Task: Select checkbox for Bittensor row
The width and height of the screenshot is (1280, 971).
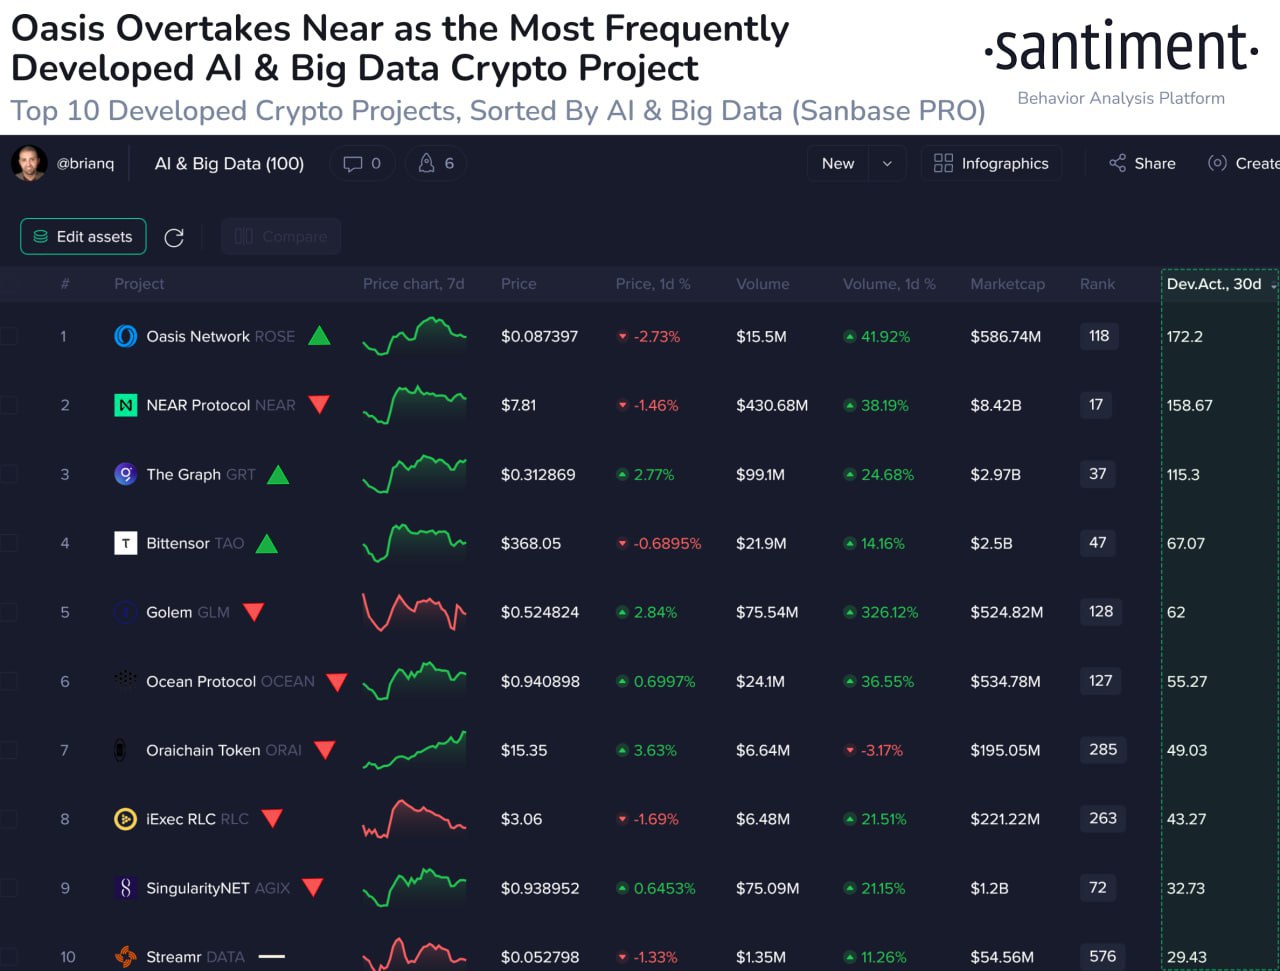Action: pyautogui.click(x=9, y=543)
